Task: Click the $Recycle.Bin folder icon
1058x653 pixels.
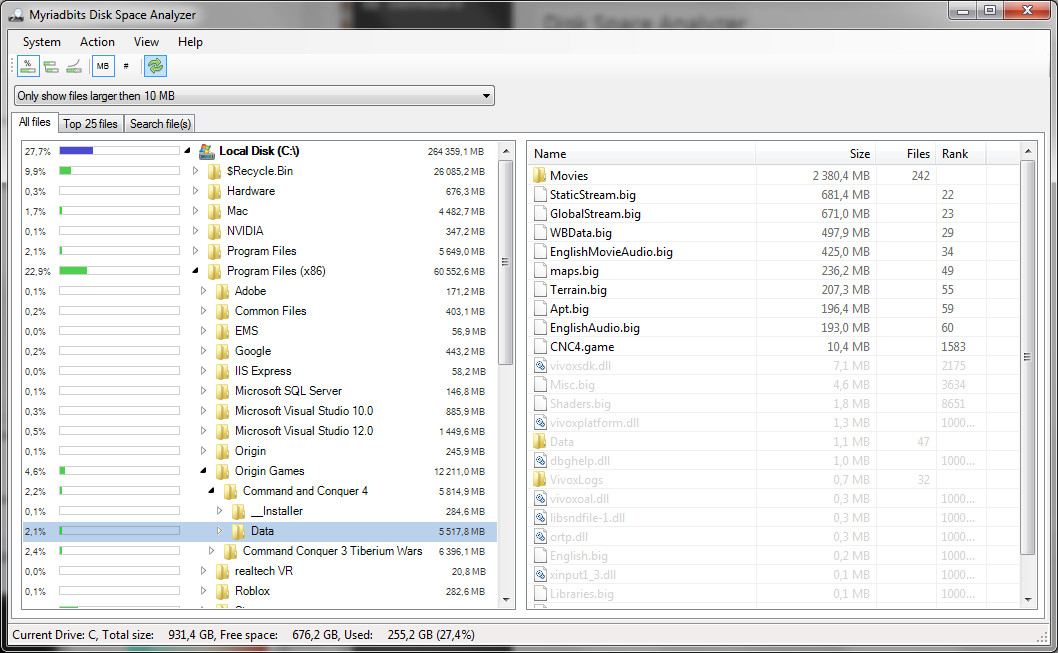Action: coord(215,171)
